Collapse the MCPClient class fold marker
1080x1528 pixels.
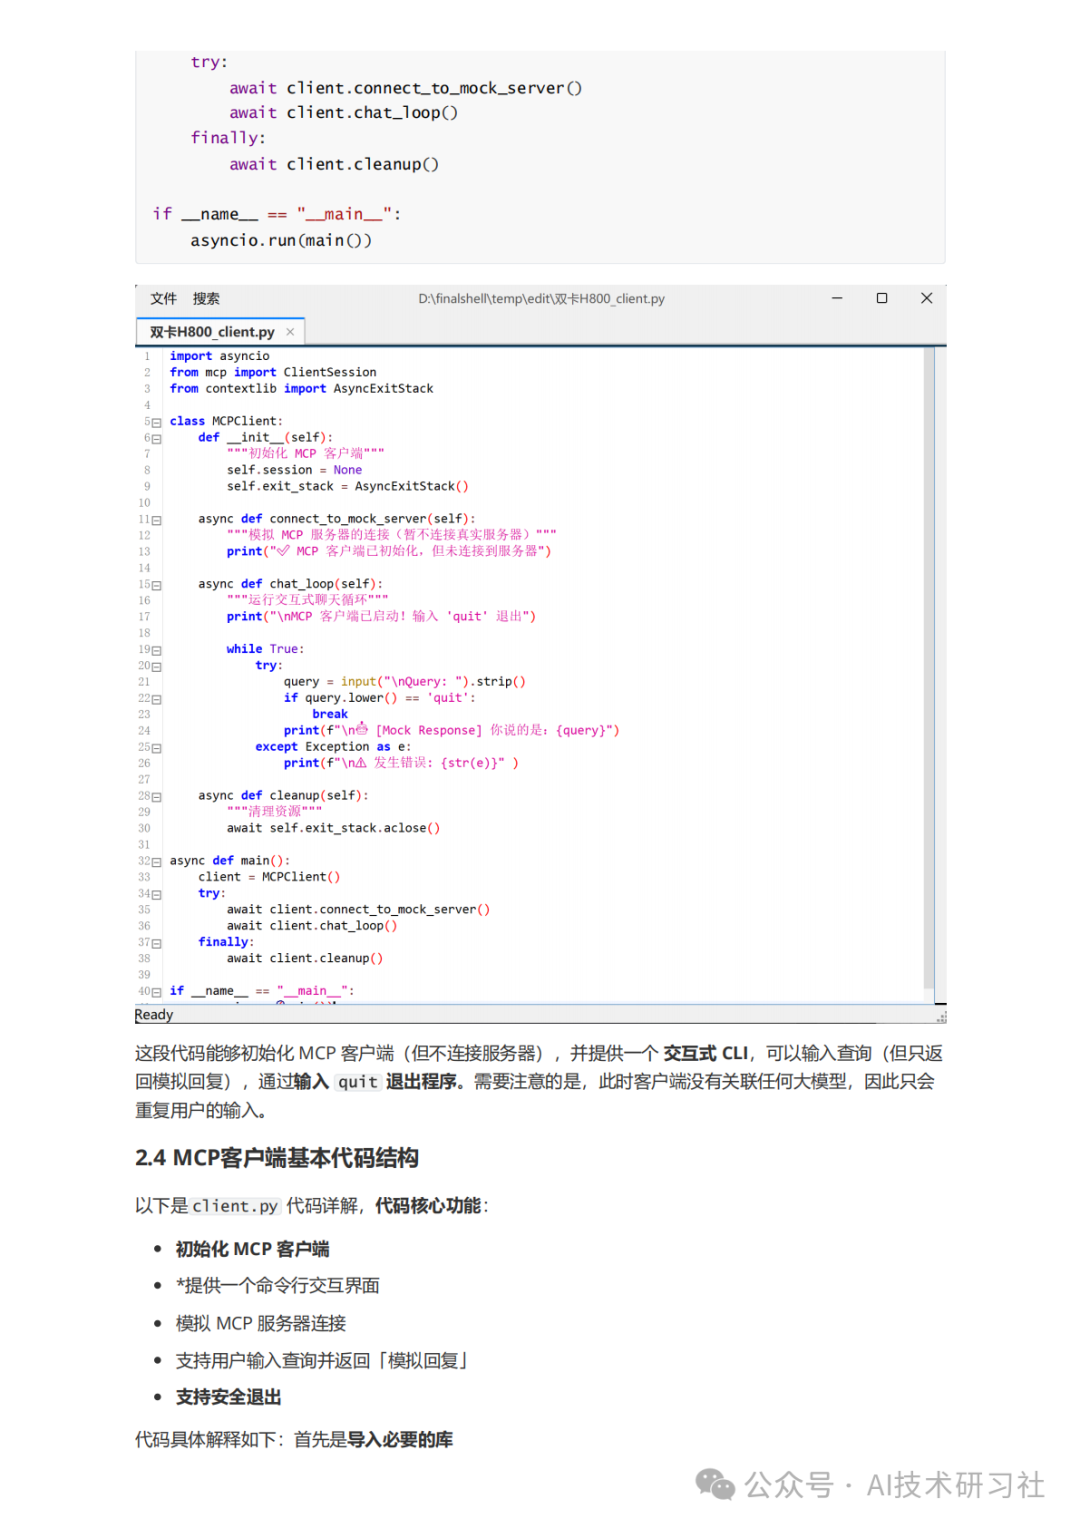pos(157,421)
